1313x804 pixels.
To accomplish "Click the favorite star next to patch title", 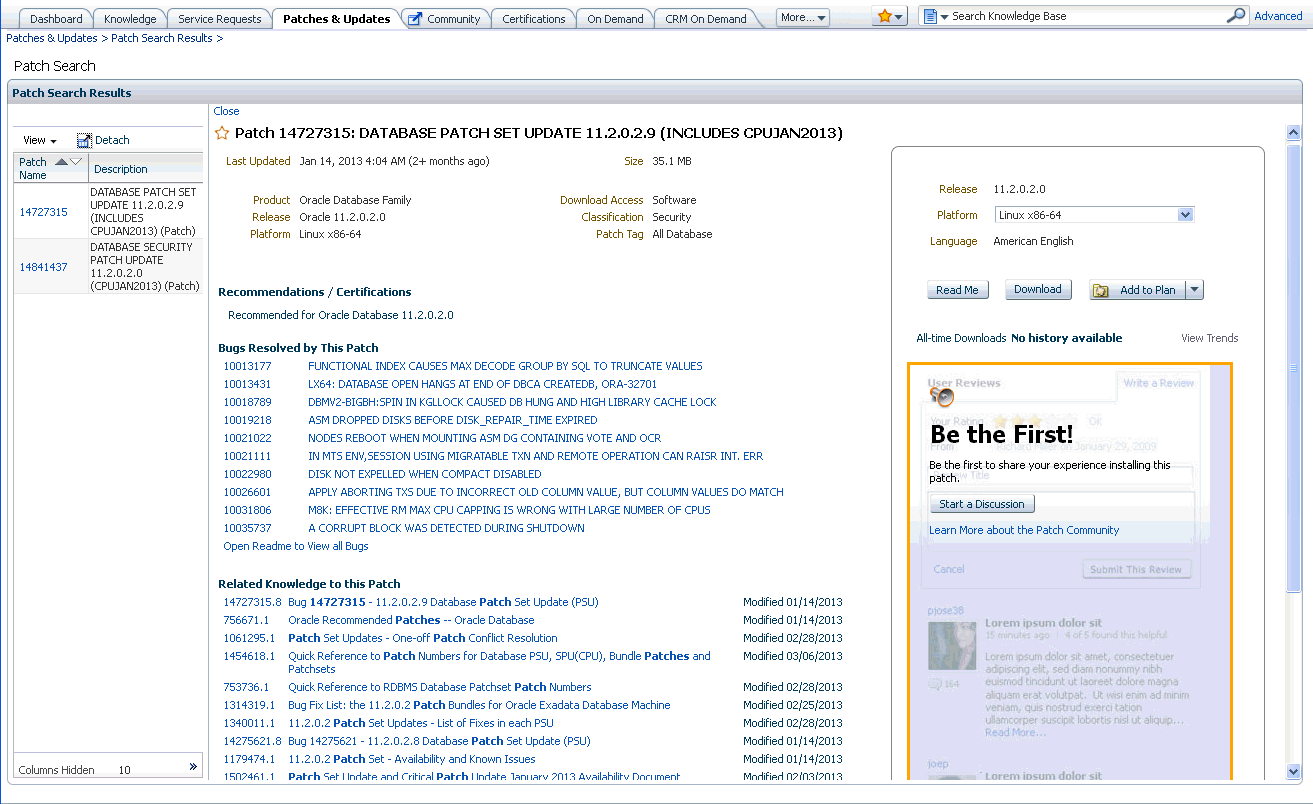I will coord(222,133).
